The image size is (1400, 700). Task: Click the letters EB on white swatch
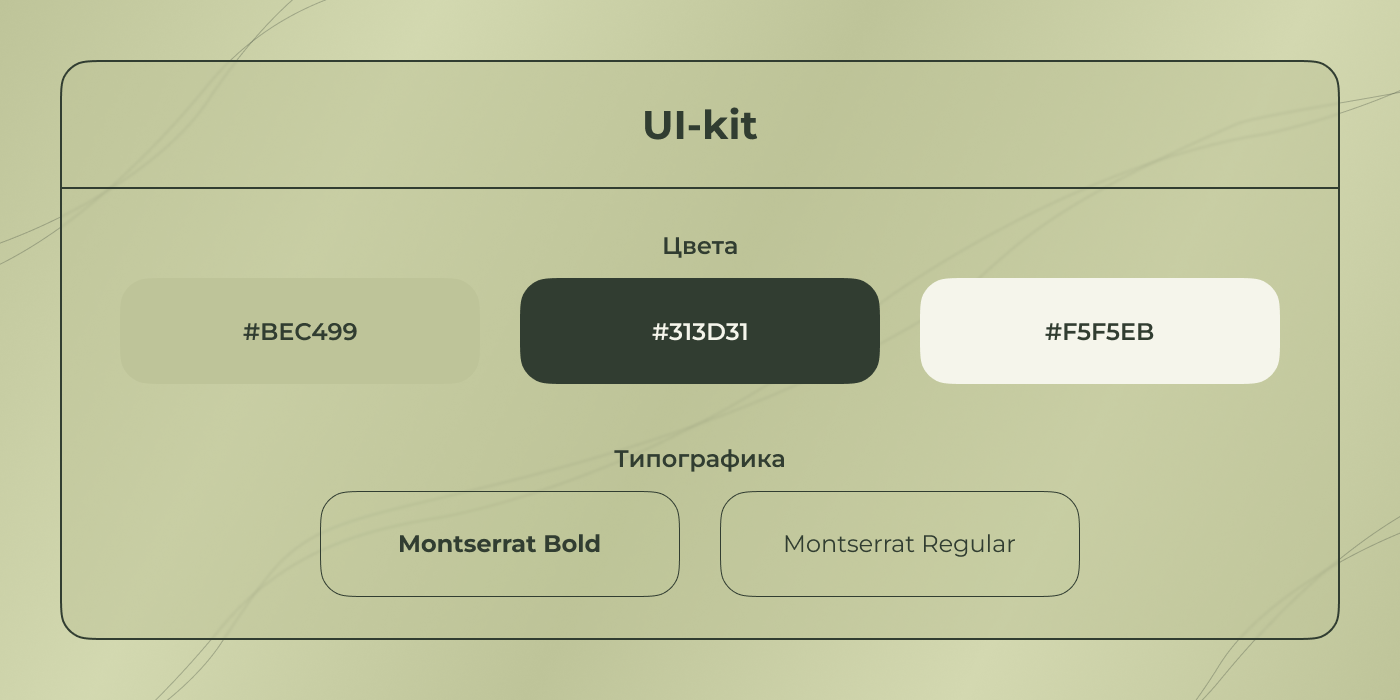(x=1139, y=332)
